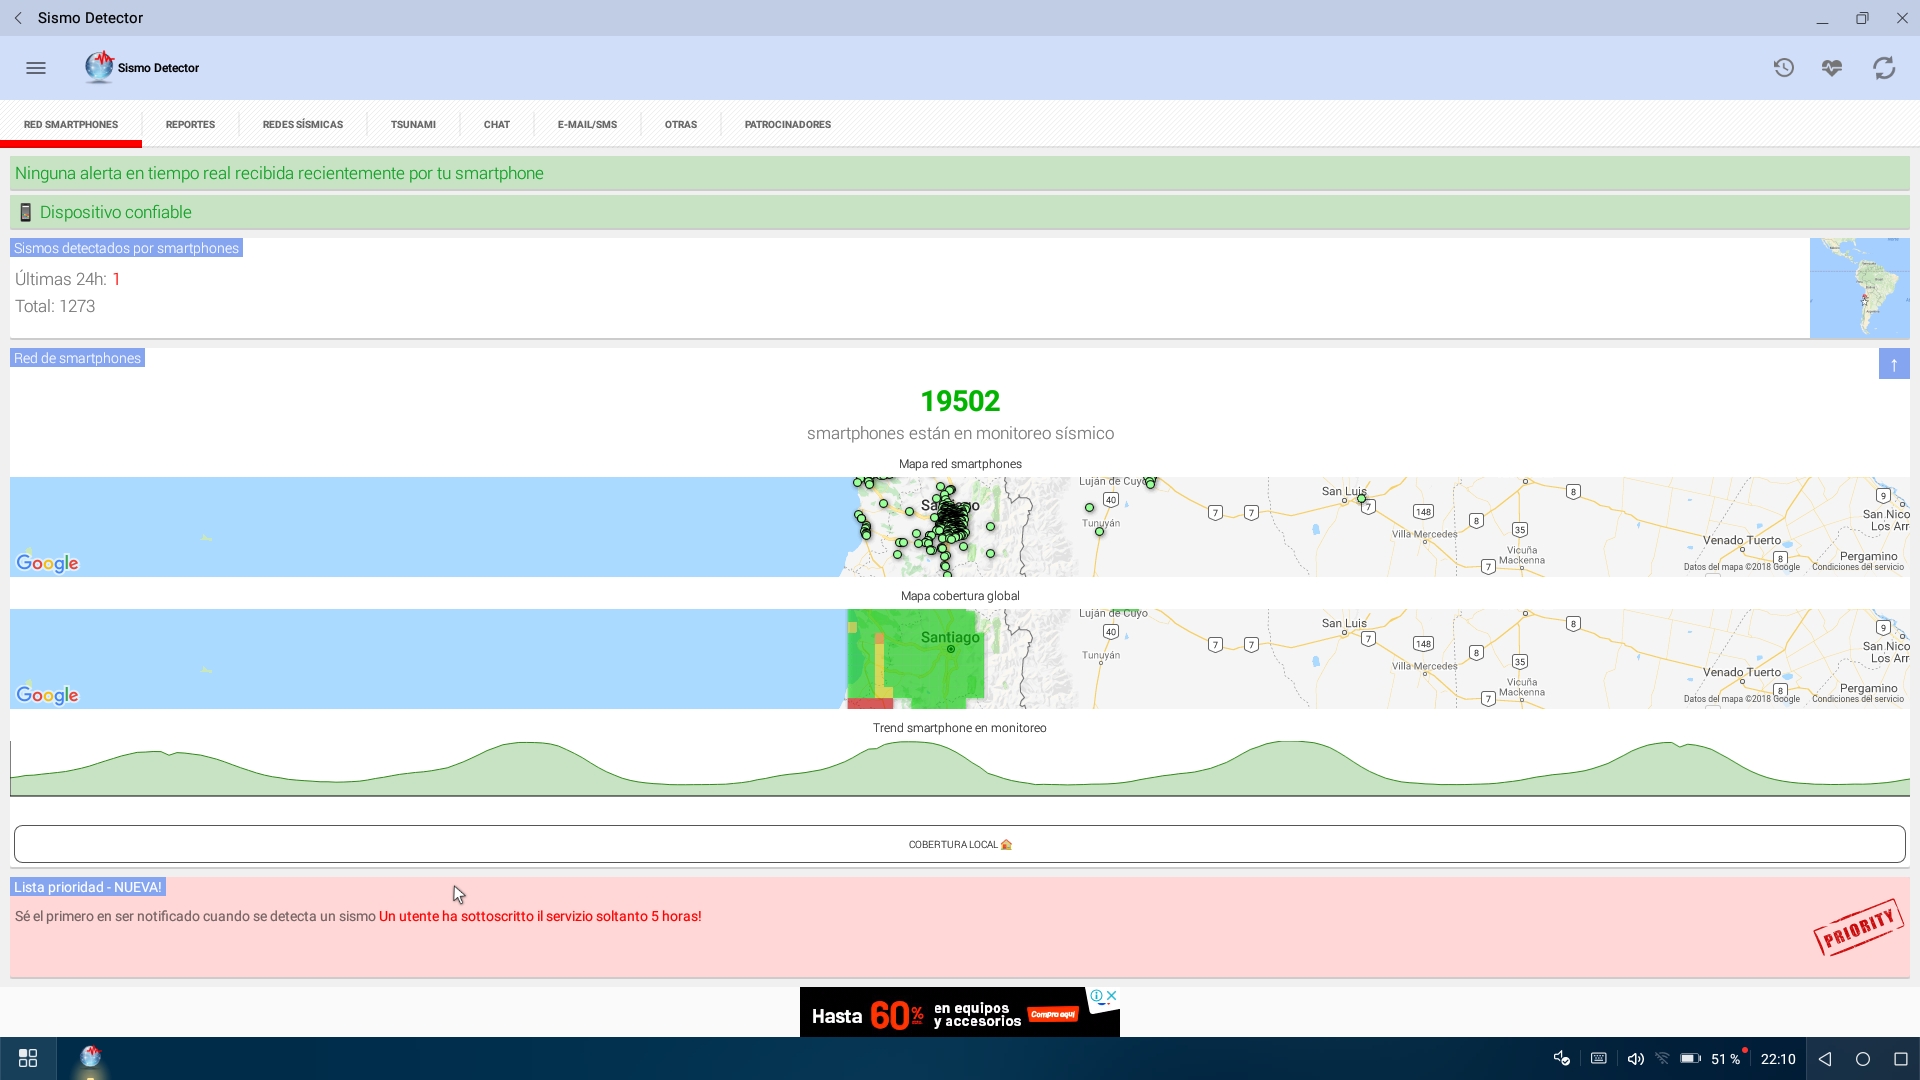This screenshot has height=1080, width=1920.
Task: Open the hamburger navigation menu
Action: pyautogui.click(x=36, y=68)
